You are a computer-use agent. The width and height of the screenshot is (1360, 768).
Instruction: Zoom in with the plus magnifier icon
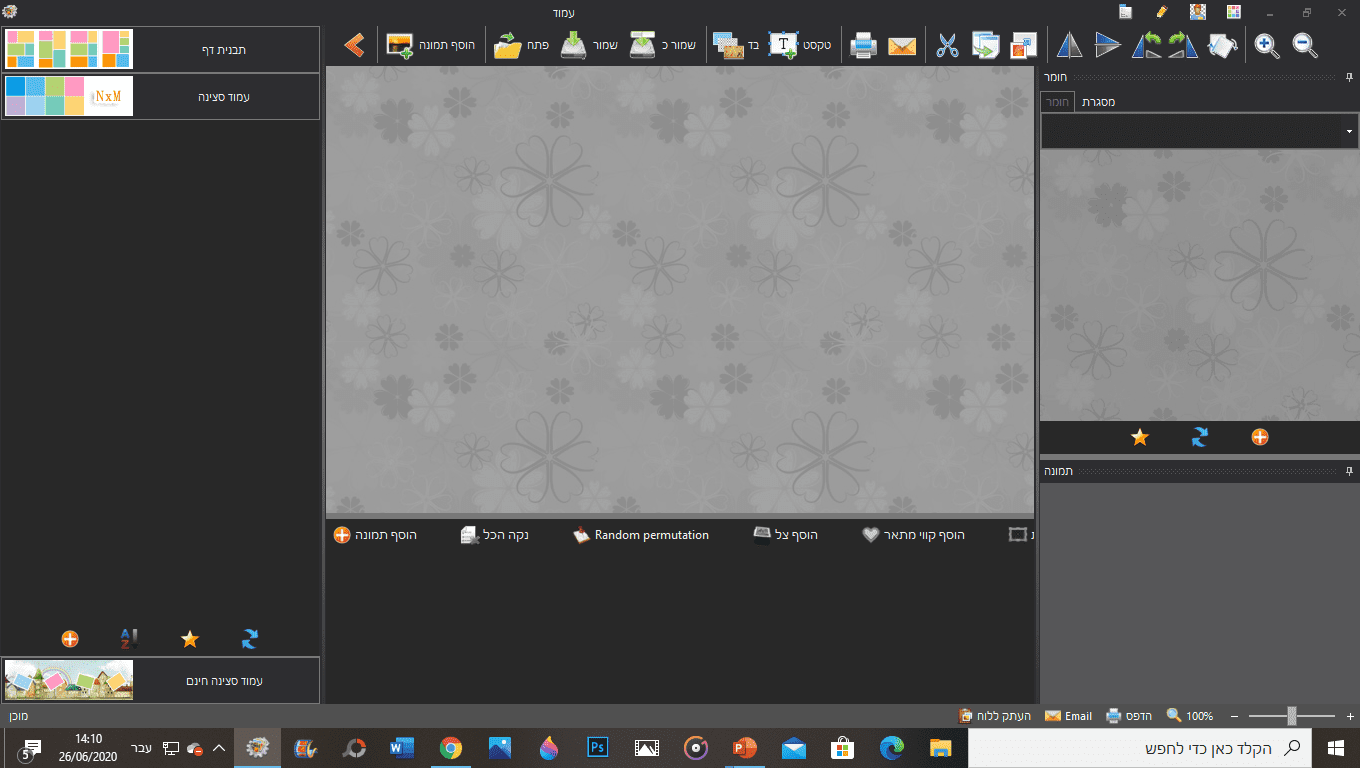coord(1267,45)
